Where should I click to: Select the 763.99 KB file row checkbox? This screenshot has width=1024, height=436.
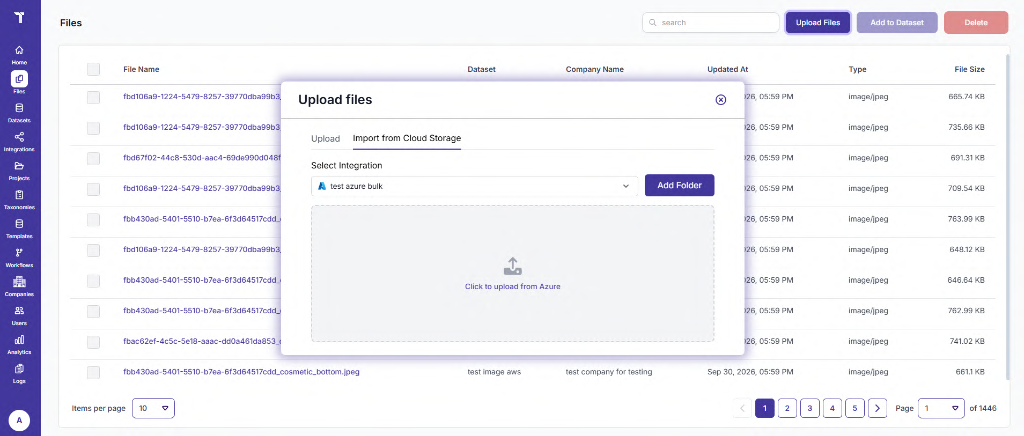(x=93, y=220)
